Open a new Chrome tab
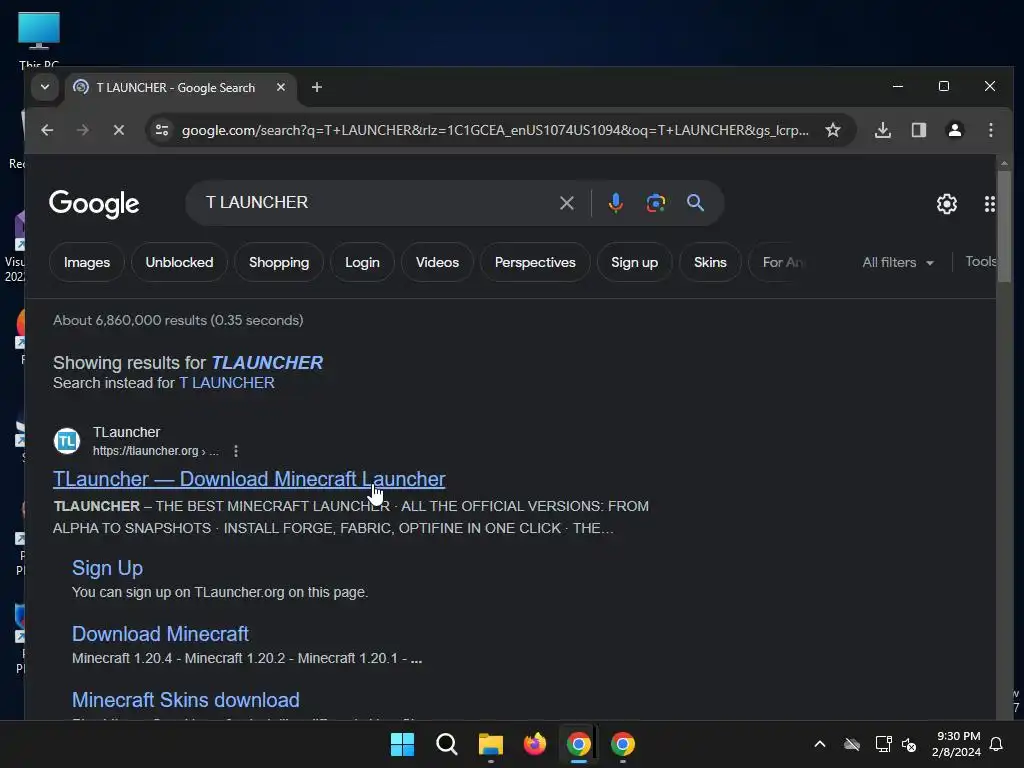The height and width of the screenshot is (768, 1024). coord(317,87)
